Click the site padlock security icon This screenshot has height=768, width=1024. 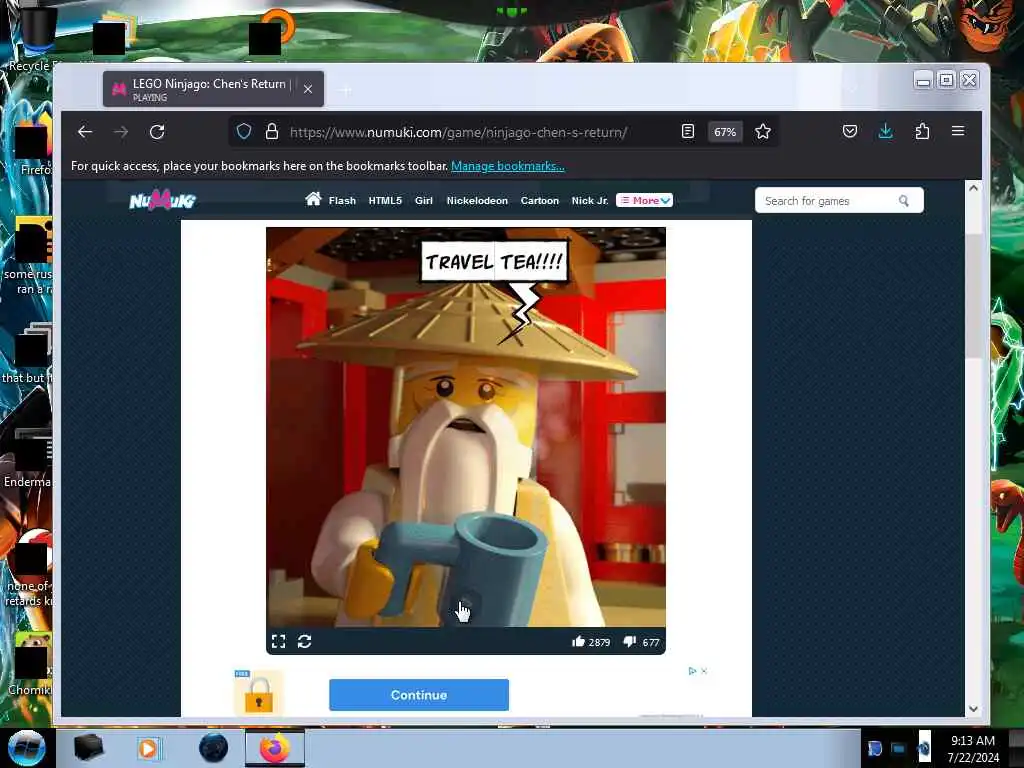pos(272,132)
